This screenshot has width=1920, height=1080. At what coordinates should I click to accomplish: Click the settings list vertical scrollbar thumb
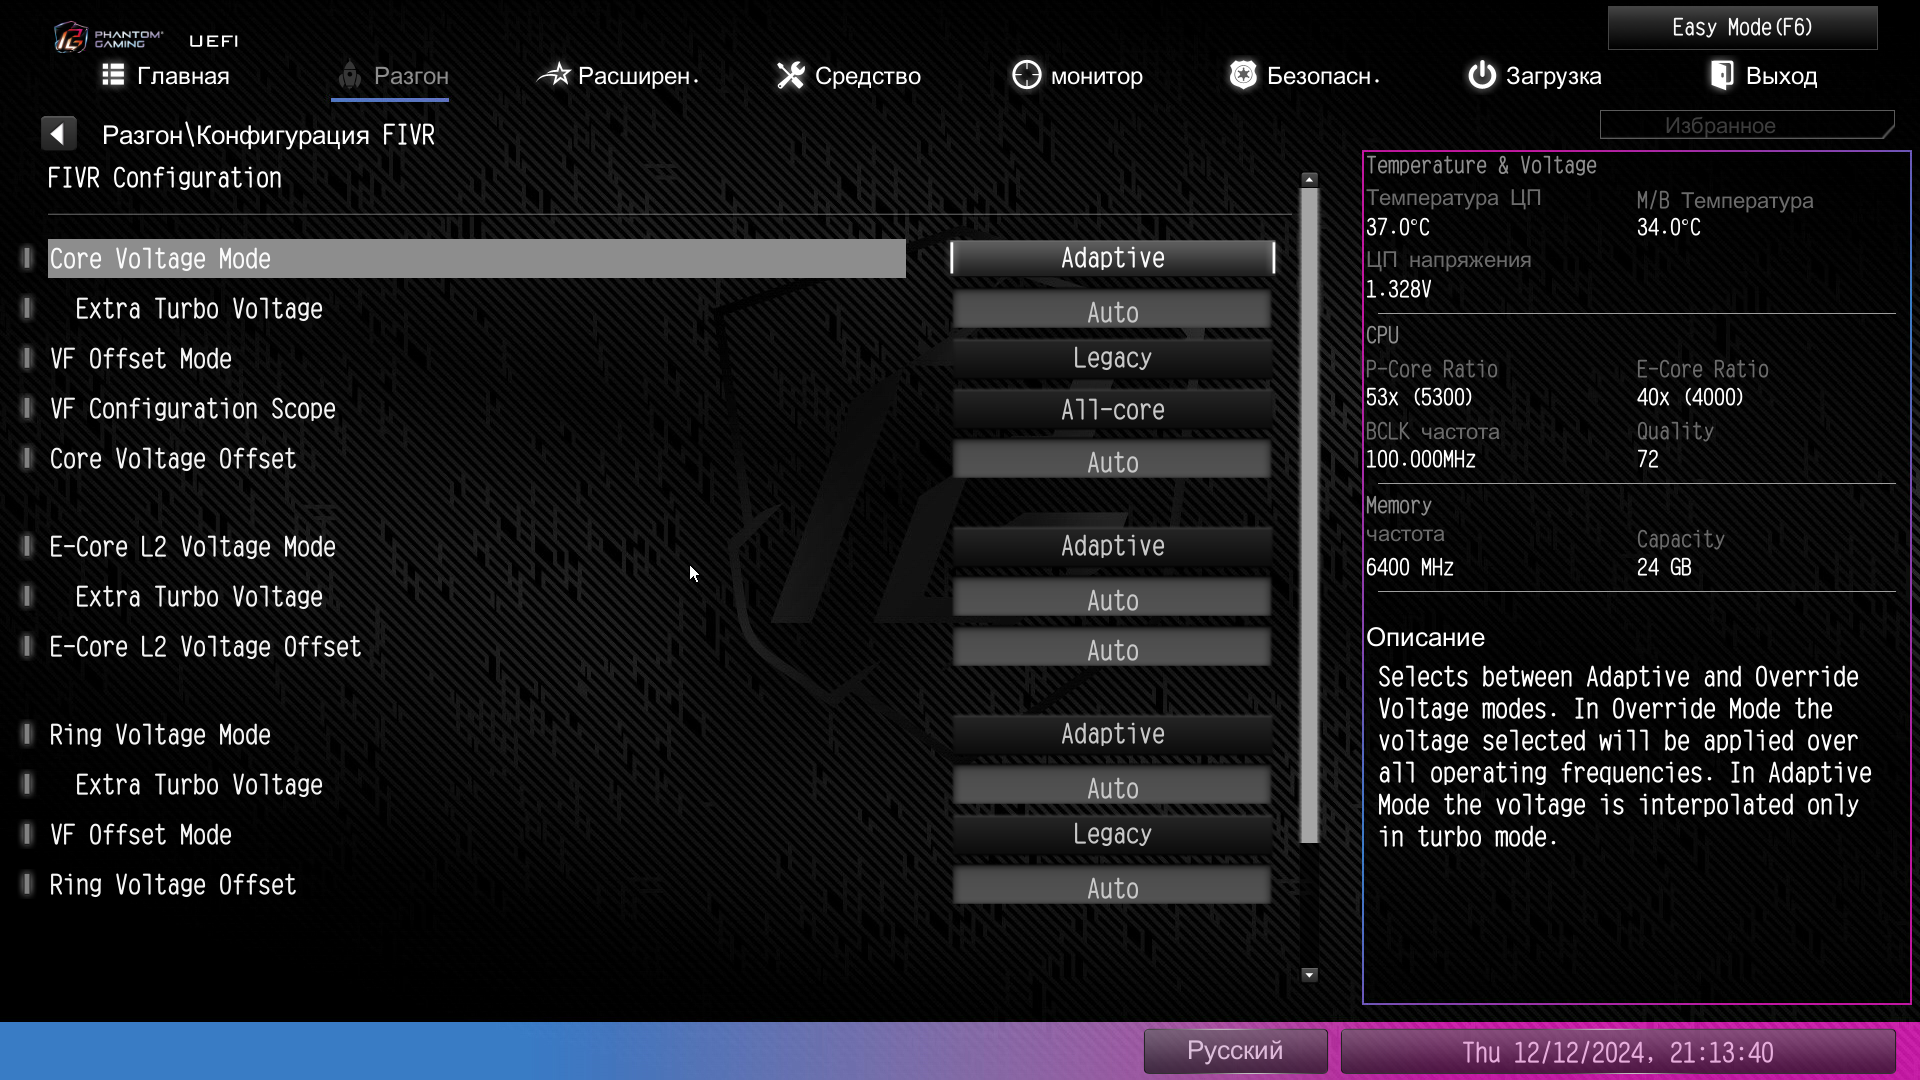point(1309,515)
